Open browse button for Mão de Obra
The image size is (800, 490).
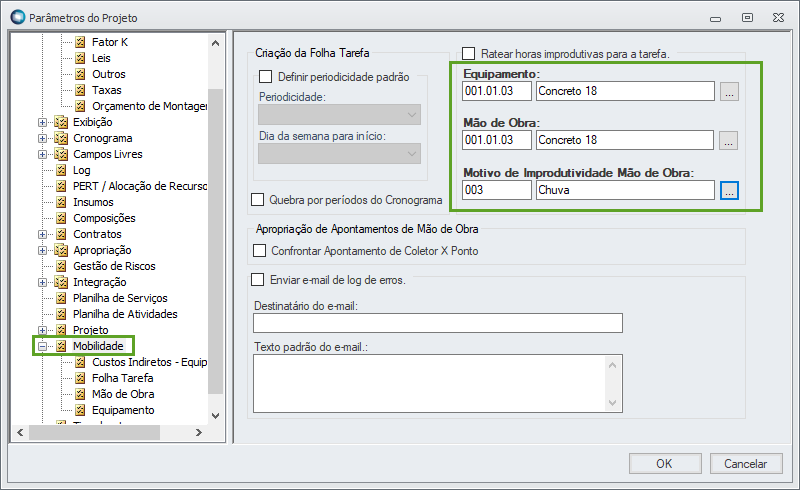point(729,140)
